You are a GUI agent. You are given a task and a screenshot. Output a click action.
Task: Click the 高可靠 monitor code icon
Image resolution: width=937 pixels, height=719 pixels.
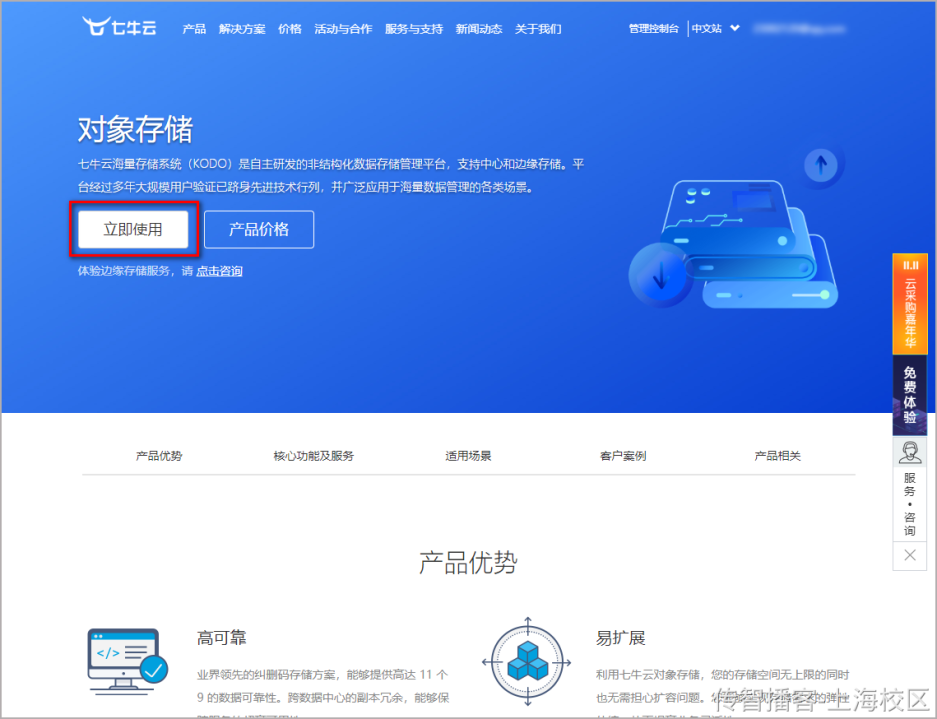(128, 660)
